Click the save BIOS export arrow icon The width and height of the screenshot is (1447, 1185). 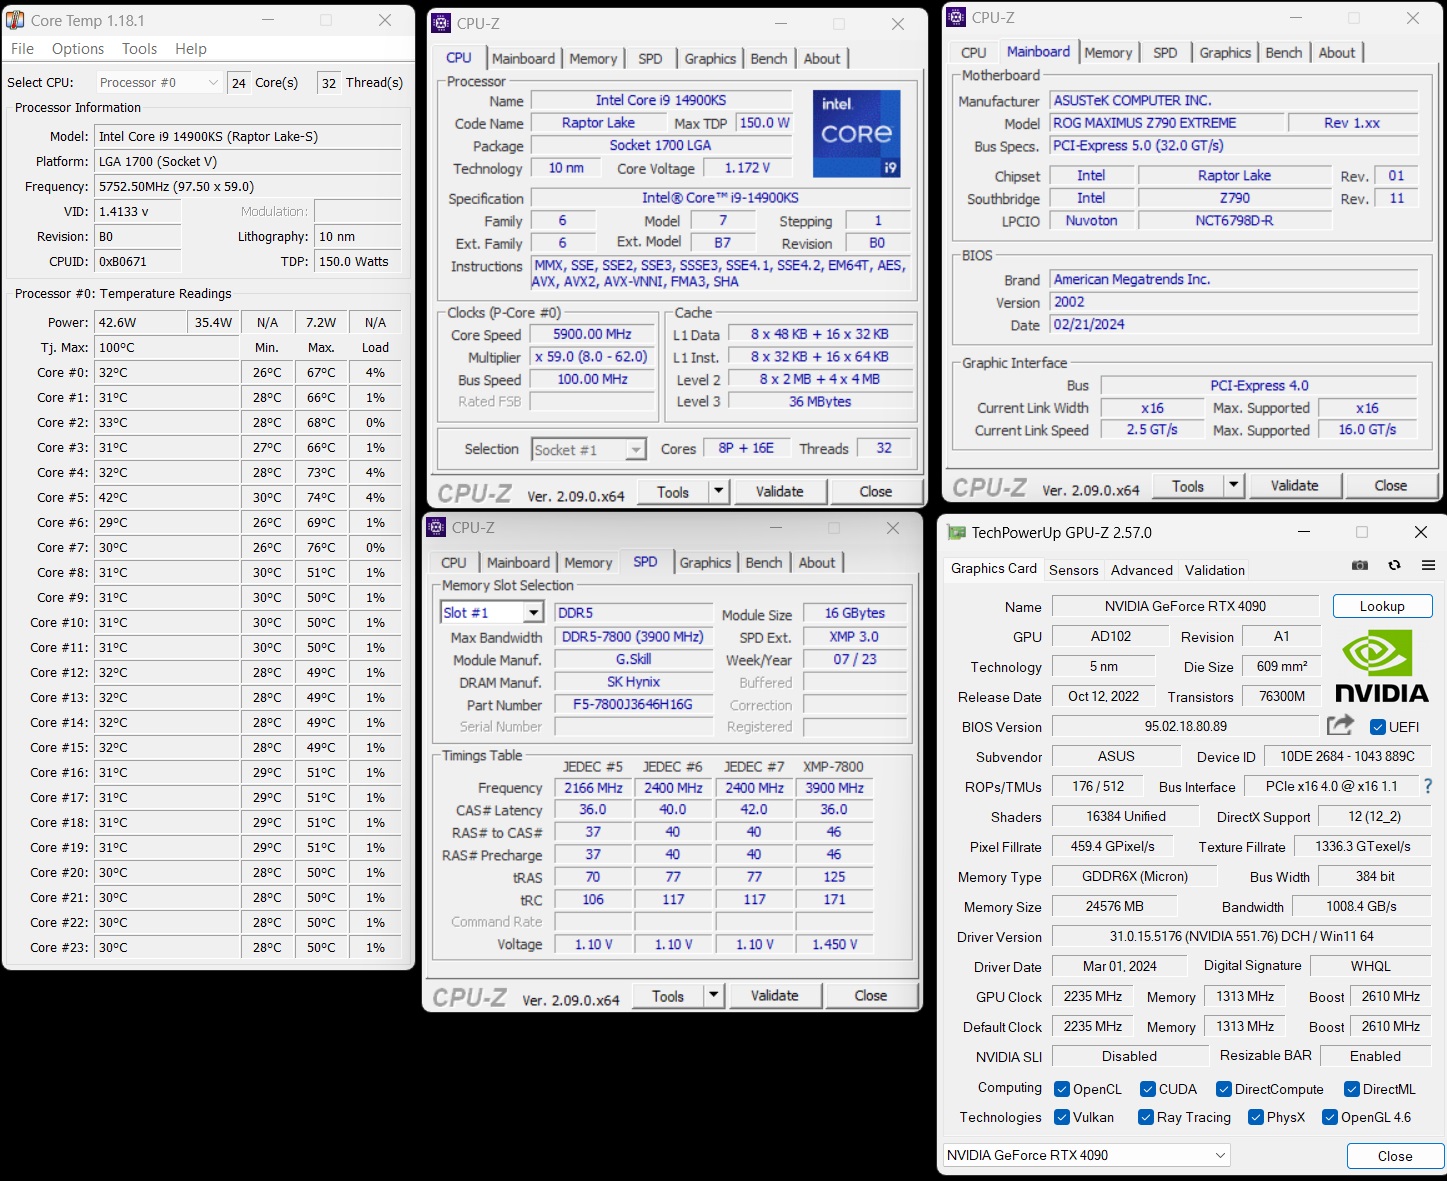click(1340, 725)
